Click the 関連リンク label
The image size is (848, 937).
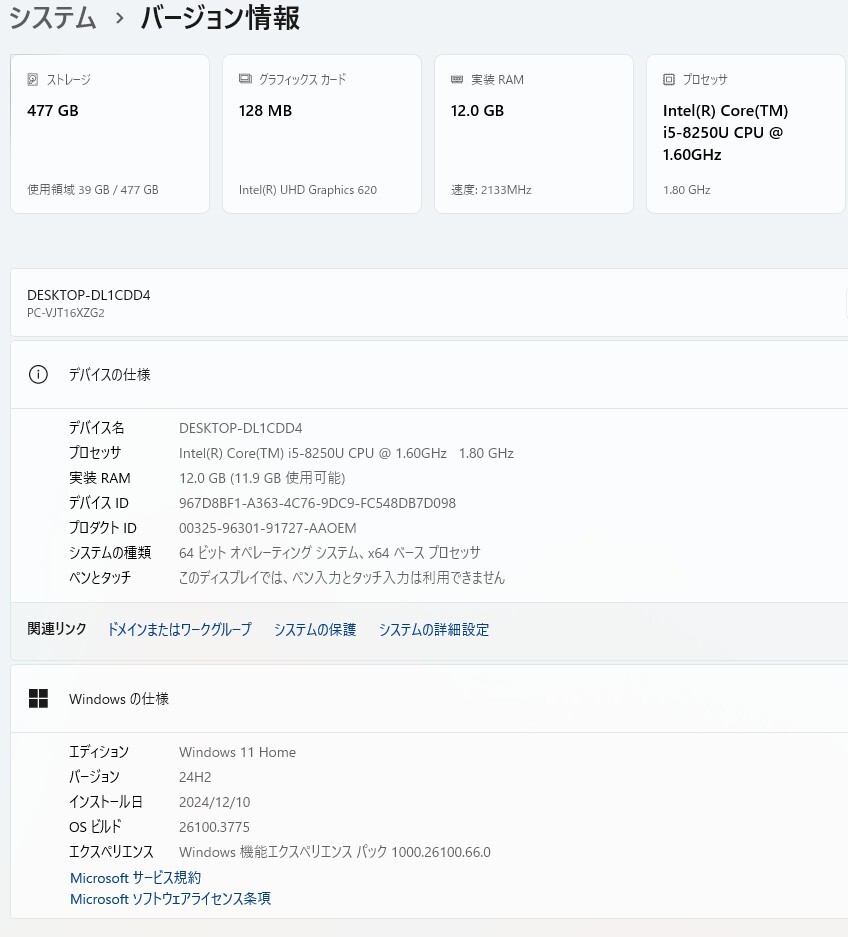pos(57,629)
